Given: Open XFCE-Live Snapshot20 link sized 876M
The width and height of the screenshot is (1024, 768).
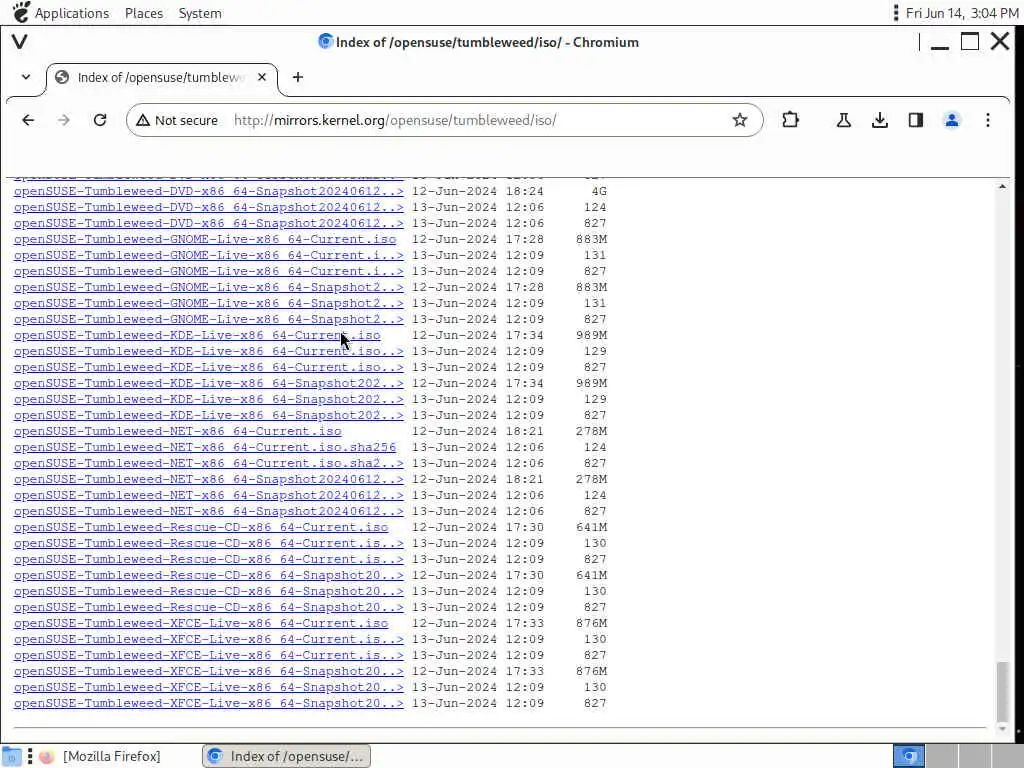Looking at the screenshot, I should [208, 671].
